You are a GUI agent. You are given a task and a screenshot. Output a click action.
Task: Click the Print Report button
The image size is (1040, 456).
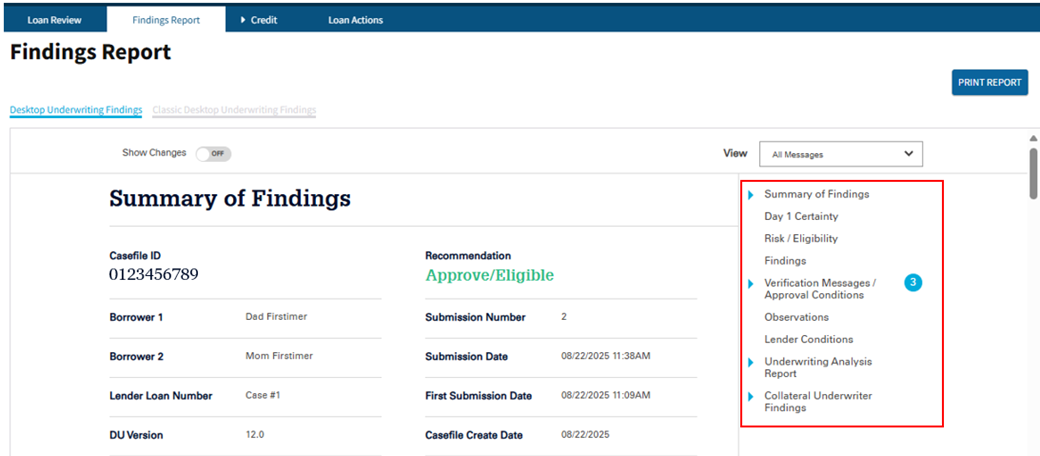coord(989,82)
